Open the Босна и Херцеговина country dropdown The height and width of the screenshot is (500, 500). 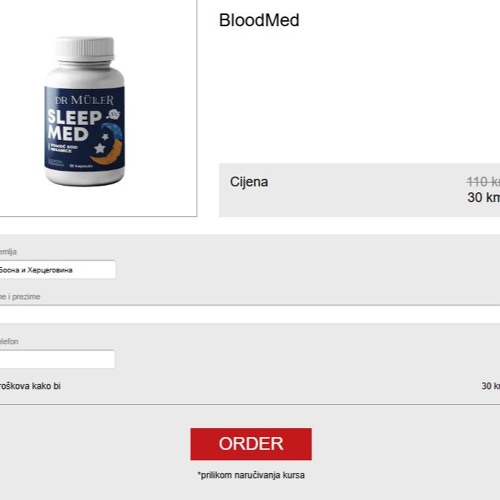(57, 270)
